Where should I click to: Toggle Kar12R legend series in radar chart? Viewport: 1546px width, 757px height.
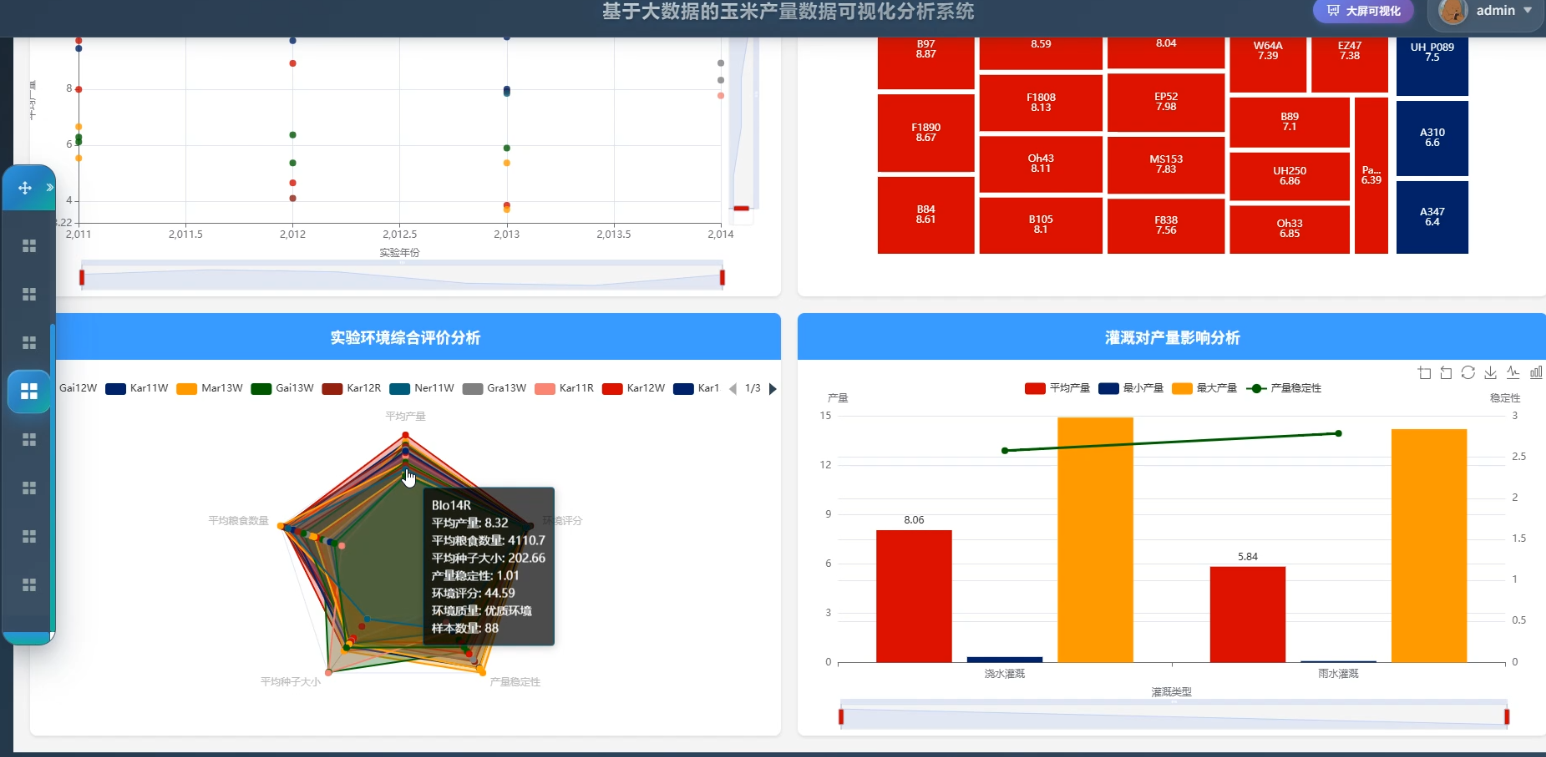(353, 388)
